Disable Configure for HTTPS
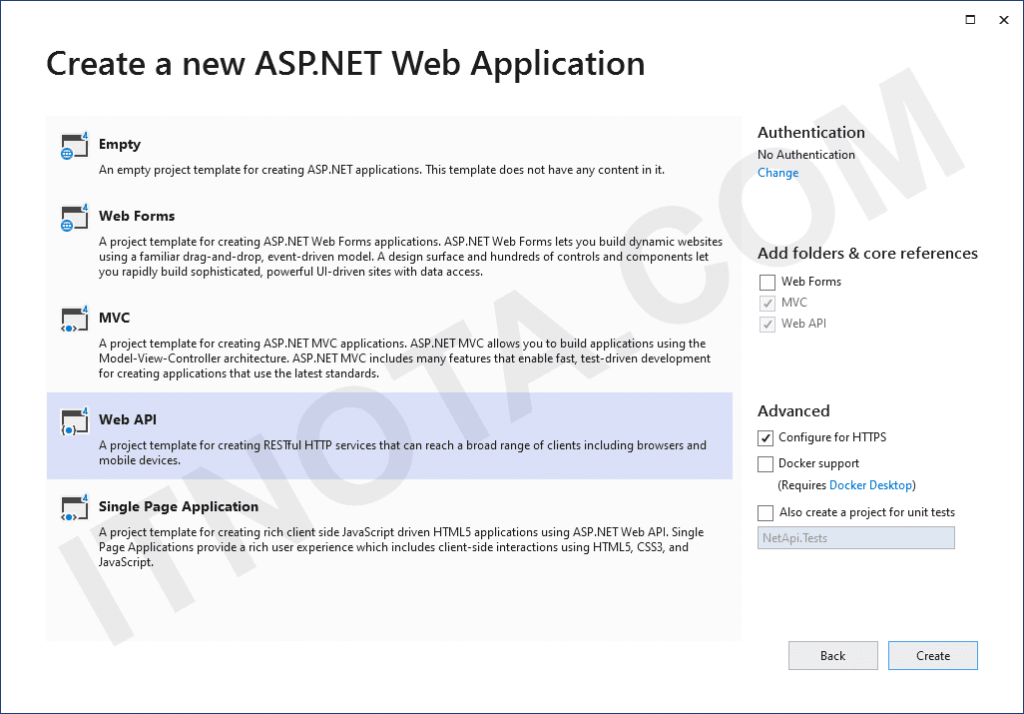 (x=765, y=437)
